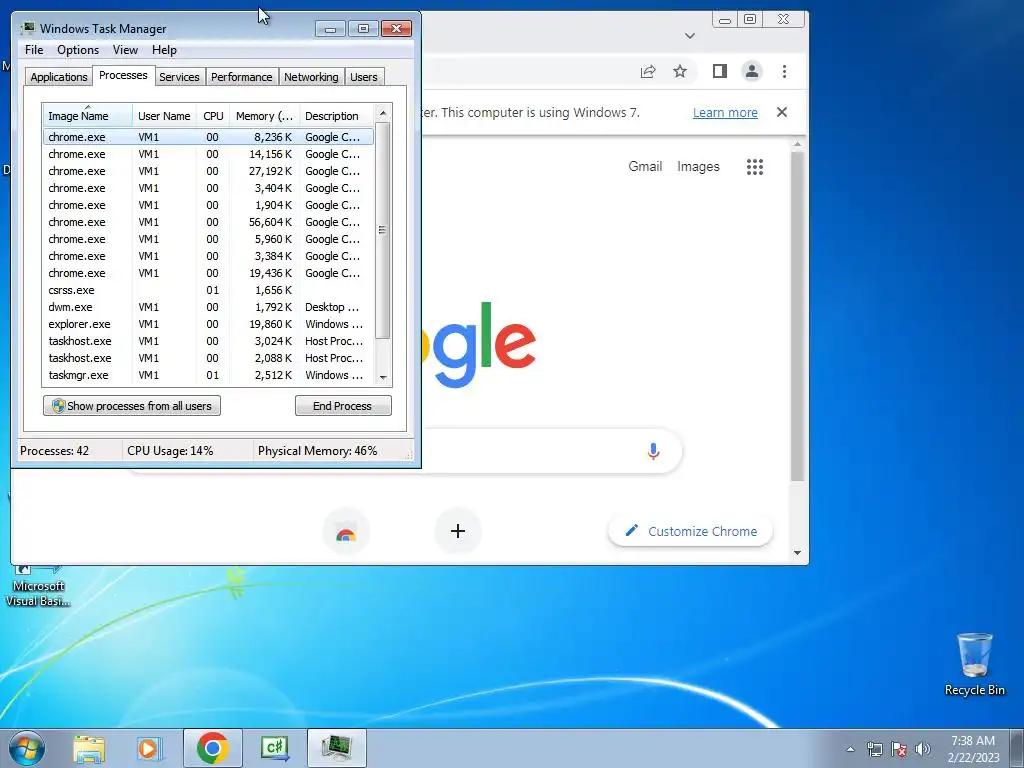Select Microsoft Visual Basic desktop shortcut
1024x768 pixels.
[37, 586]
